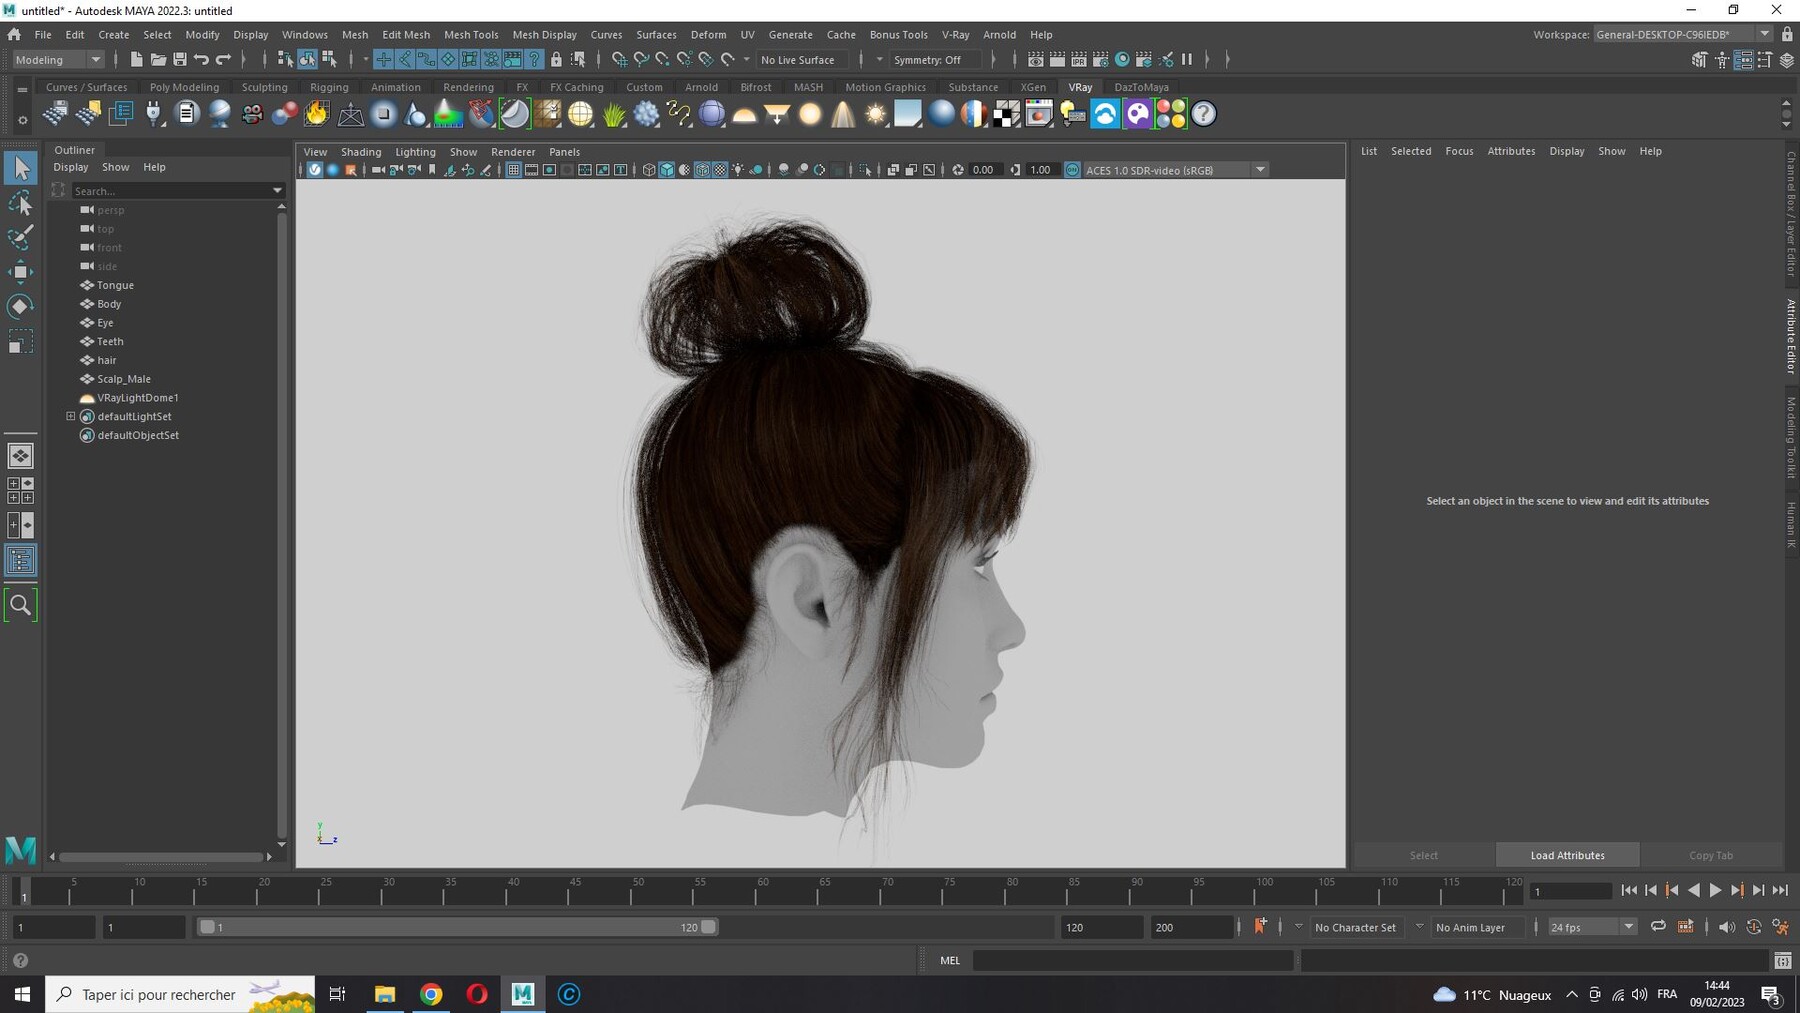Select the Rotate tool in toolbox
The image size is (1800, 1013).
click(x=20, y=306)
